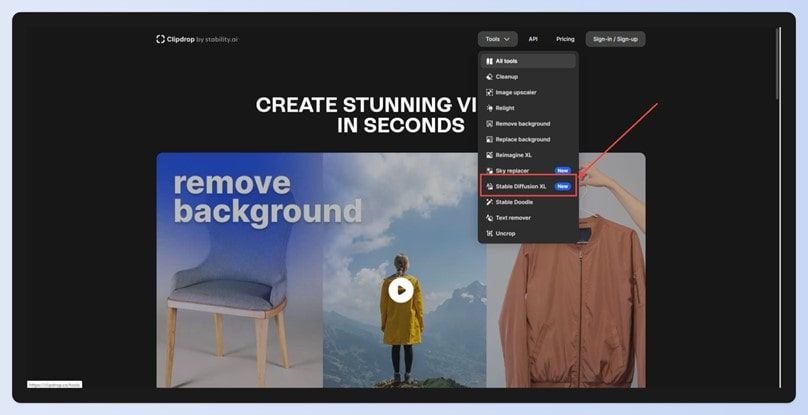Image resolution: width=808 pixels, height=415 pixels.
Task: Click the Replace background icon
Action: tap(490, 139)
